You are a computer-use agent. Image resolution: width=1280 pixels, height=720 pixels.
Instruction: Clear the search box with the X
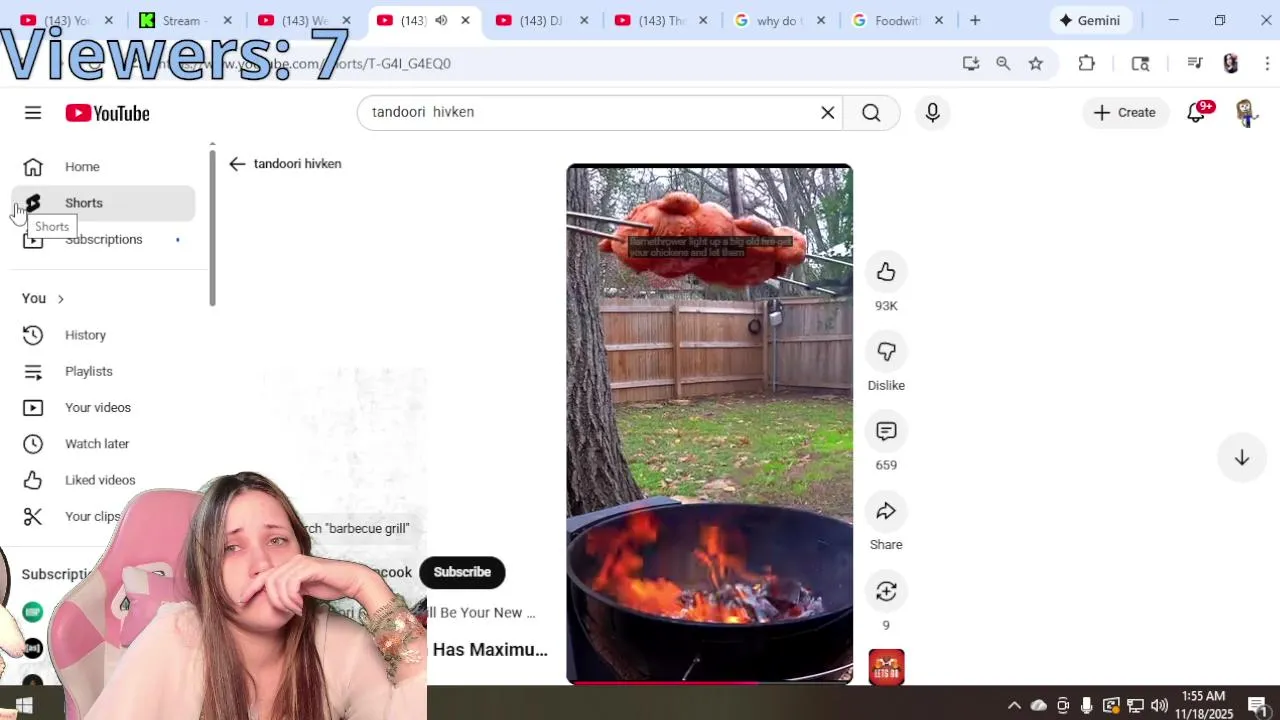tap(828, 113)
